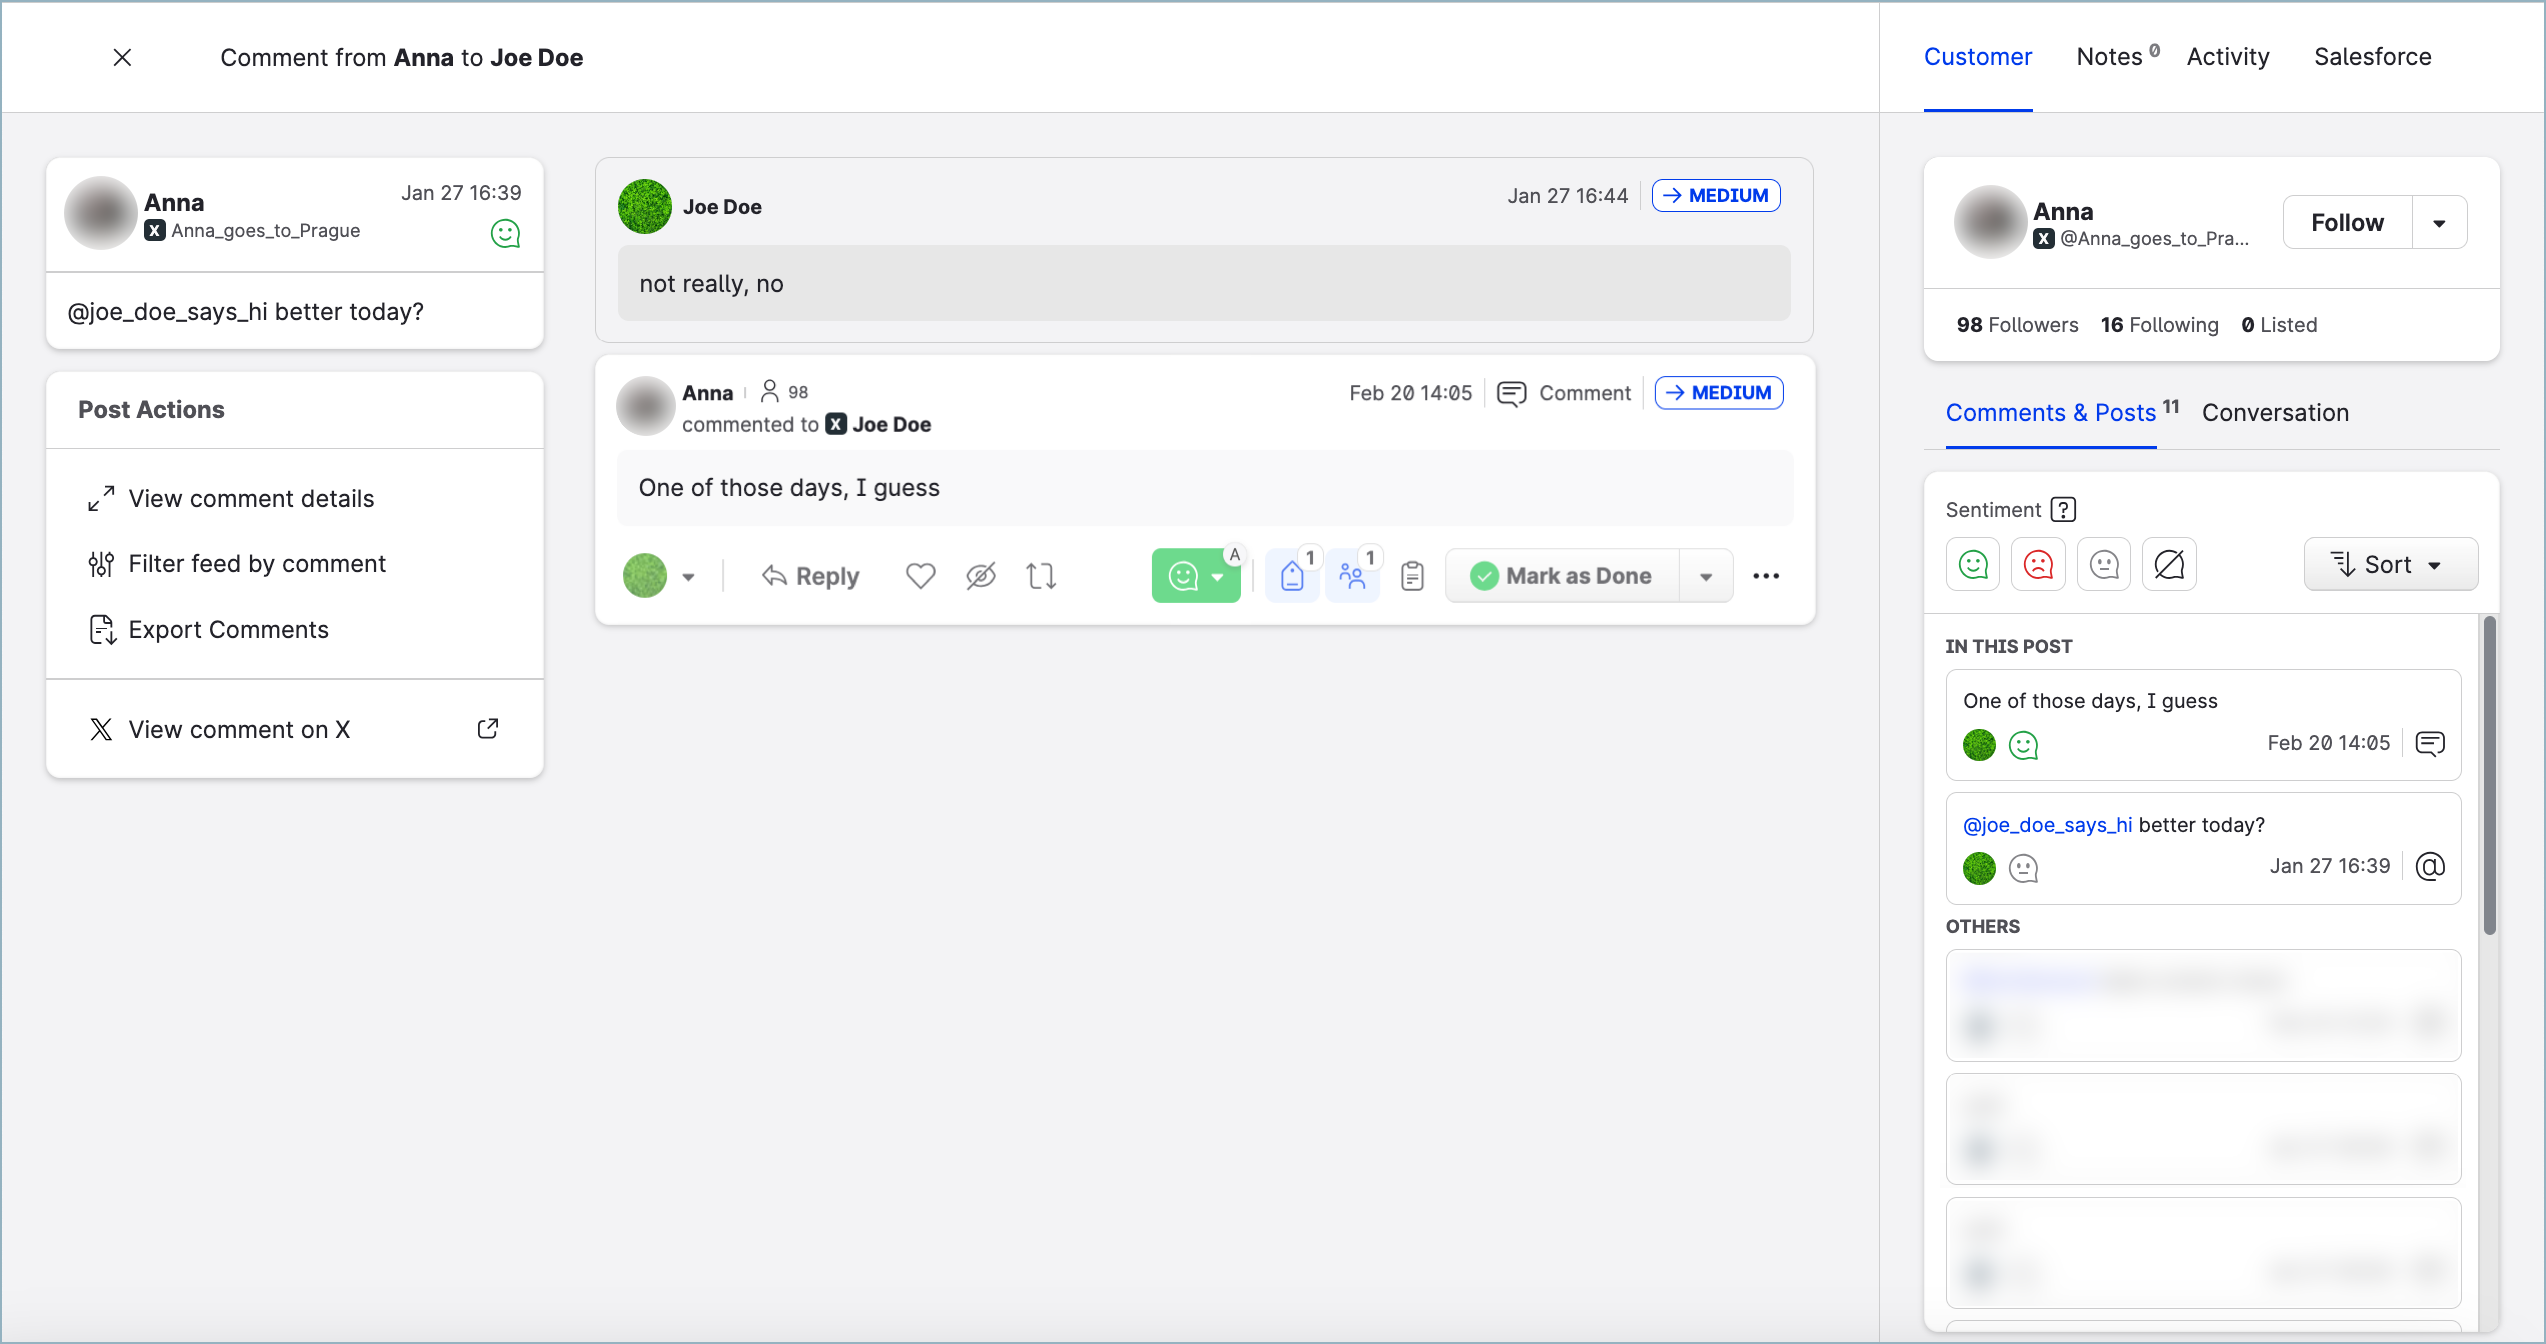
Task: Expand the Mark as Done dropdown arrow
Action: 1706,576
